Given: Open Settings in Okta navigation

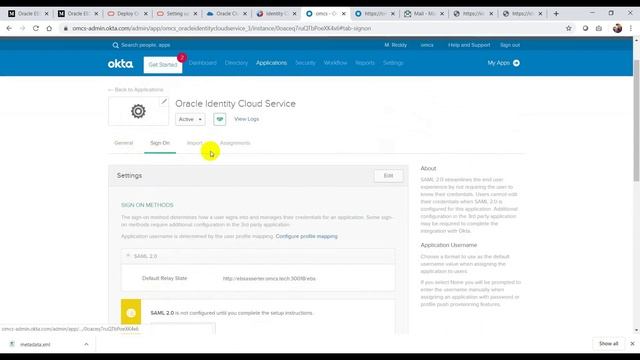Looking at the screenshot, I should tap(393, 63).
